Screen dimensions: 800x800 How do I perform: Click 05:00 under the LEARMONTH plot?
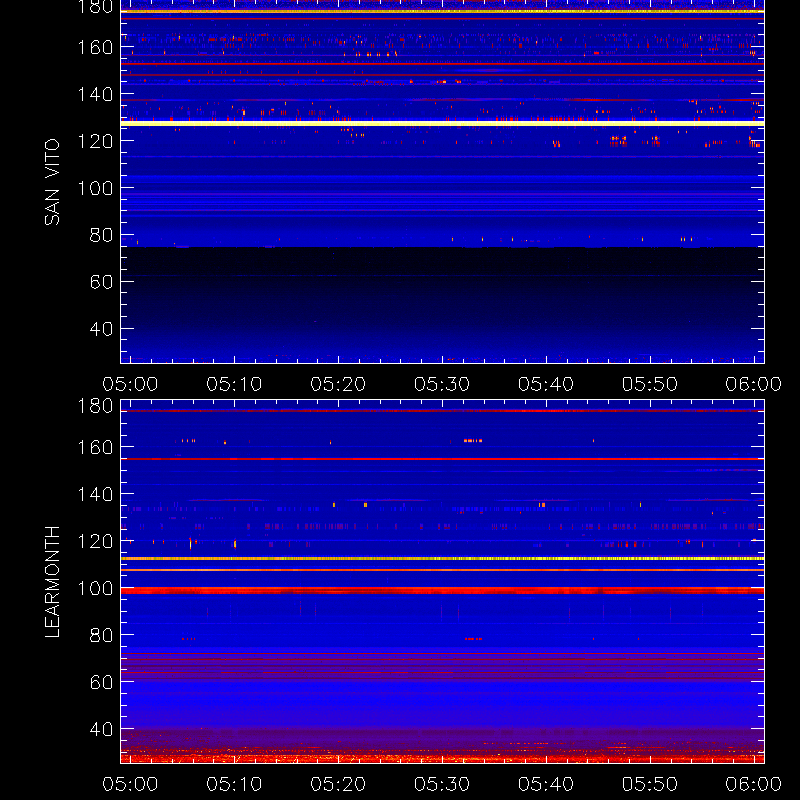(130, 784)
